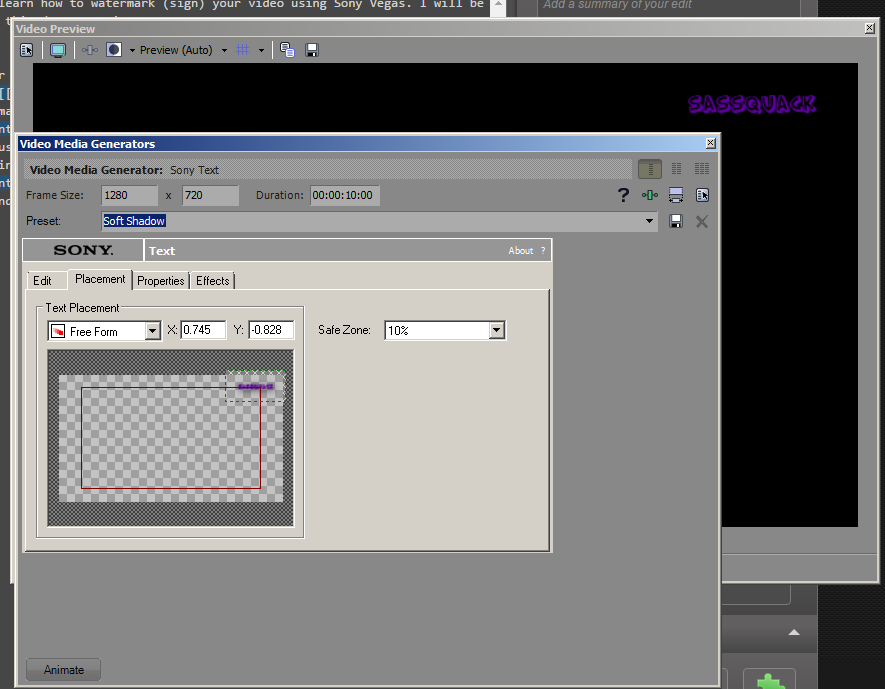The width and height of the screenshot is (885, 689).
Task: Open Free Form placement dropdown
Action: [152, 331]
